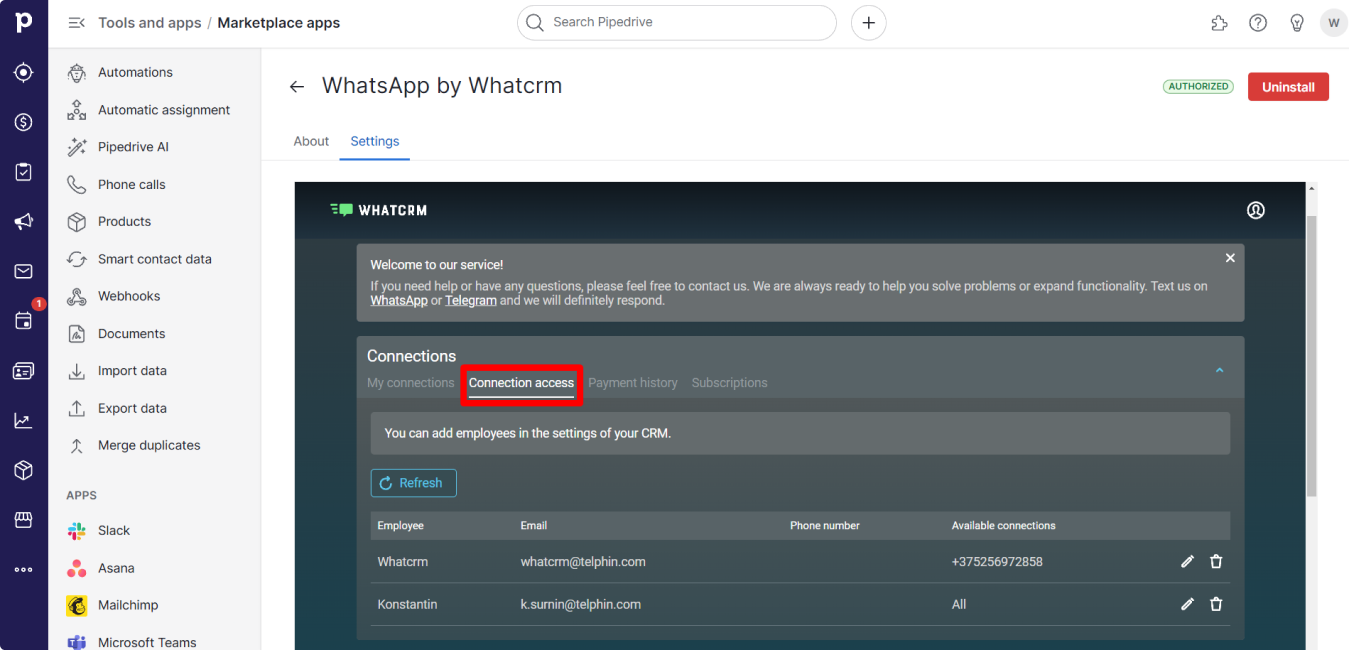The width and height of the screenshot is (1349, 650).
Task: Open the Insights chart icon in sidebar
Action: pos(24,420)
